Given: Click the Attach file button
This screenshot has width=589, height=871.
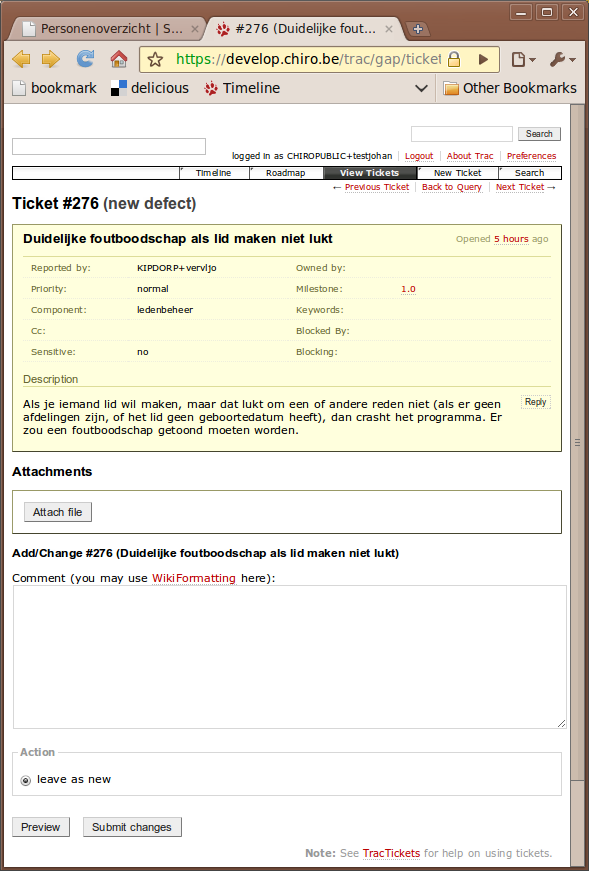Looking at the screenshot, I should 58,512.
